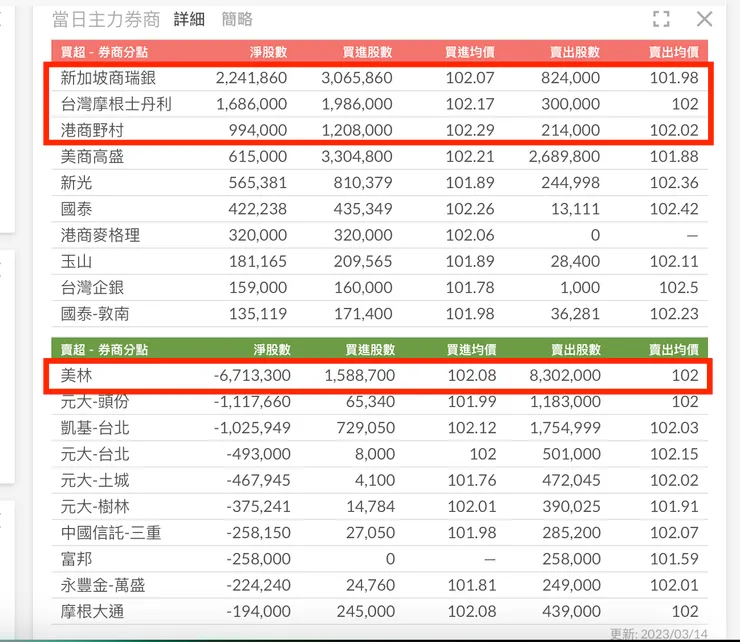740x642 pixels.
Task: Click average sell price 102.42
Action: coord(674,209)
